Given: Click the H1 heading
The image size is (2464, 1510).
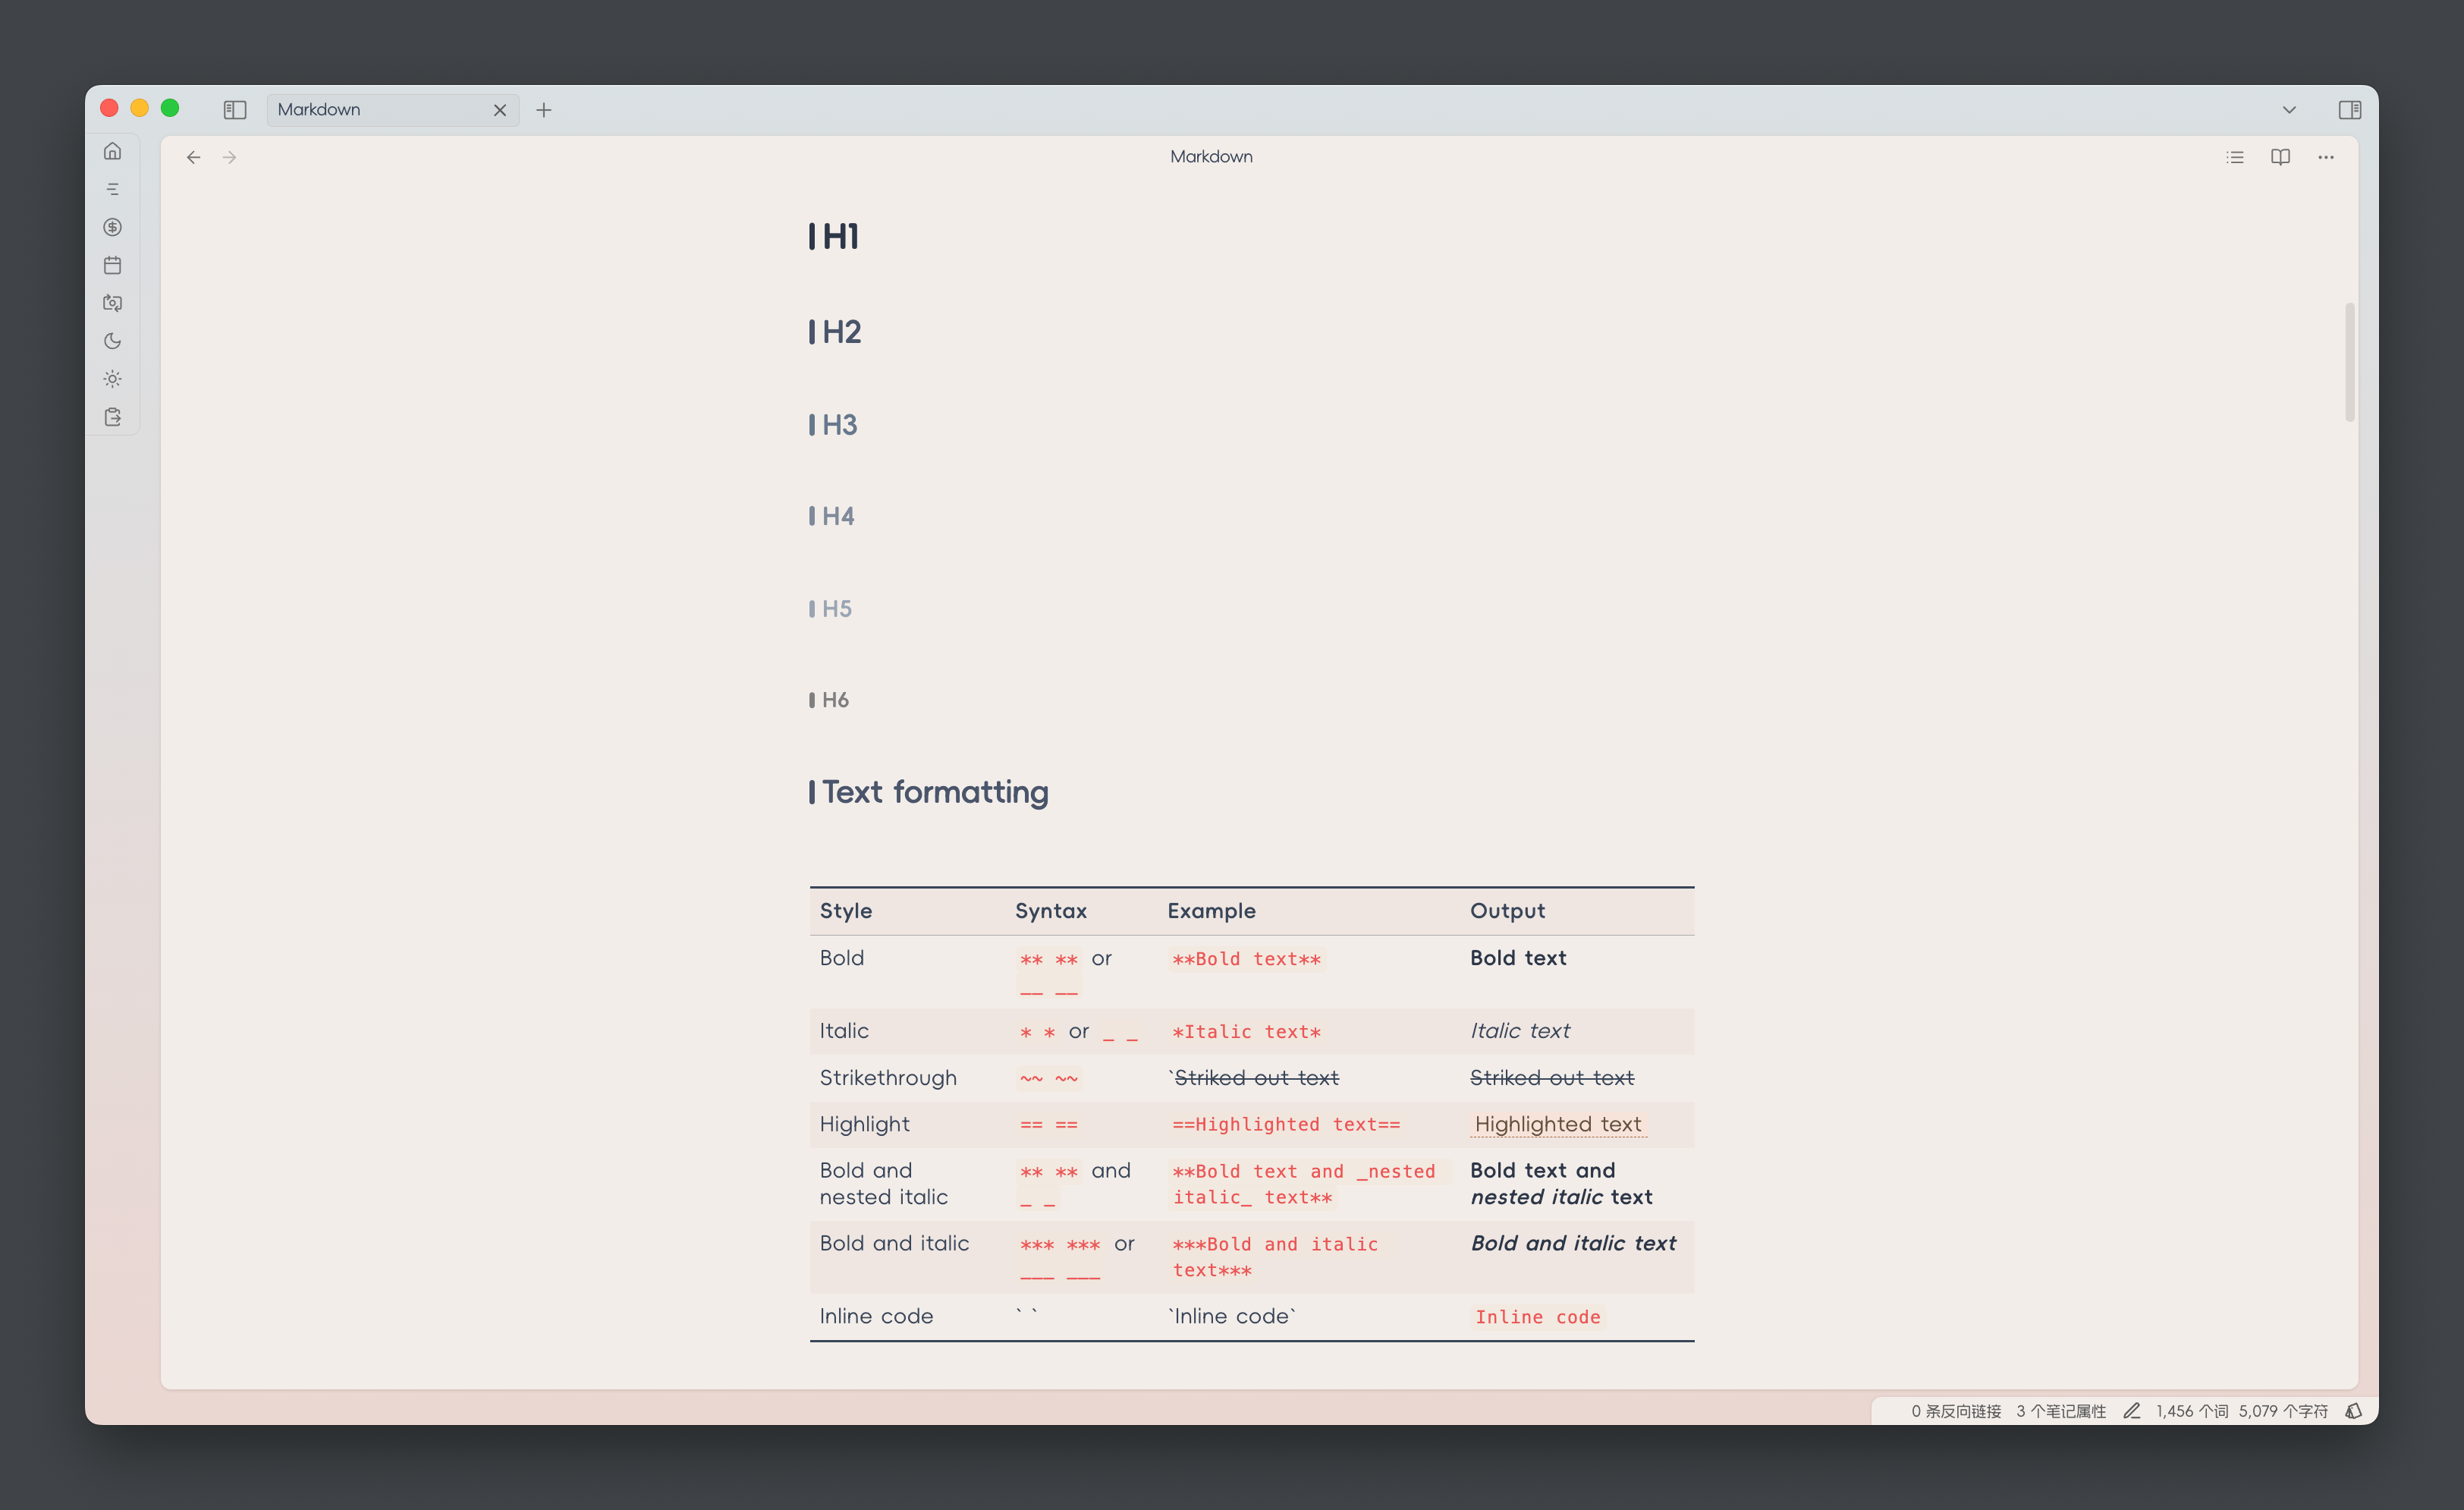Looking at the screenshot, I should [x=840, y=237].
